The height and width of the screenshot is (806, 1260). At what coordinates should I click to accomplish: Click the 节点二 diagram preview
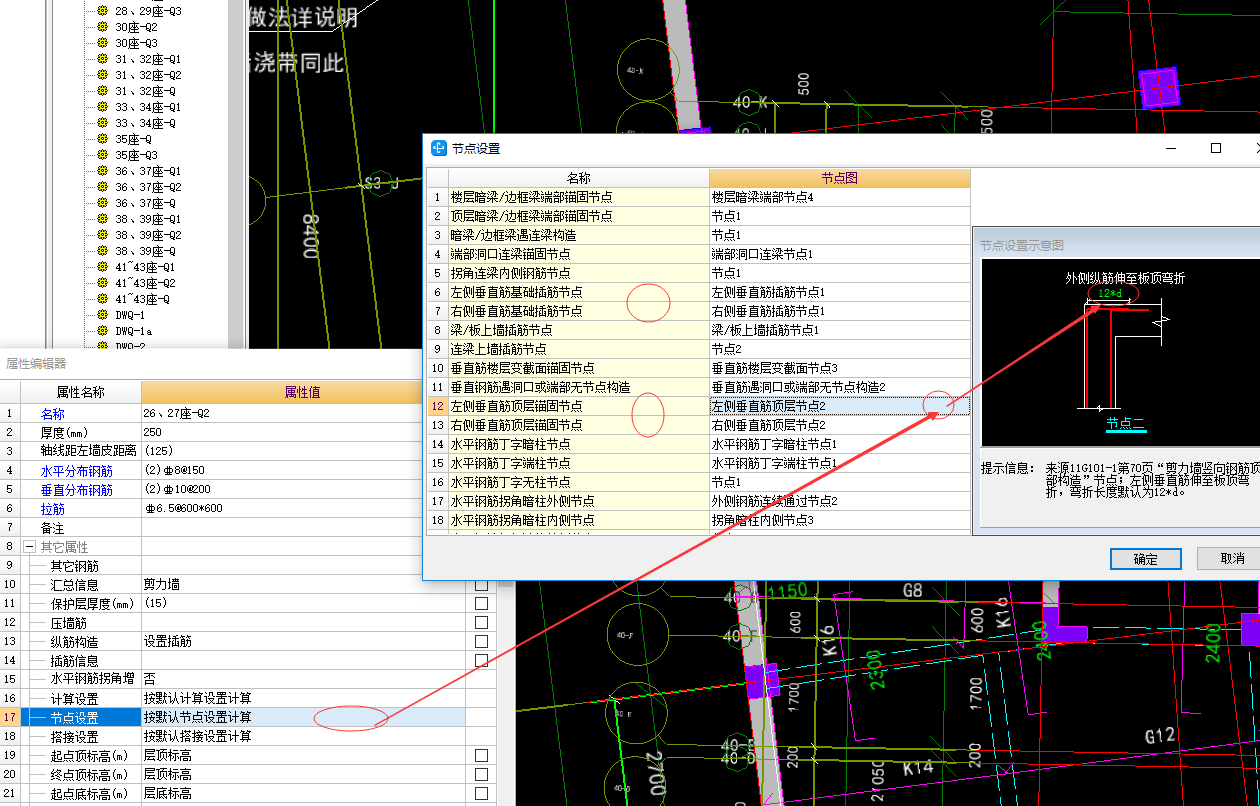1120,352
